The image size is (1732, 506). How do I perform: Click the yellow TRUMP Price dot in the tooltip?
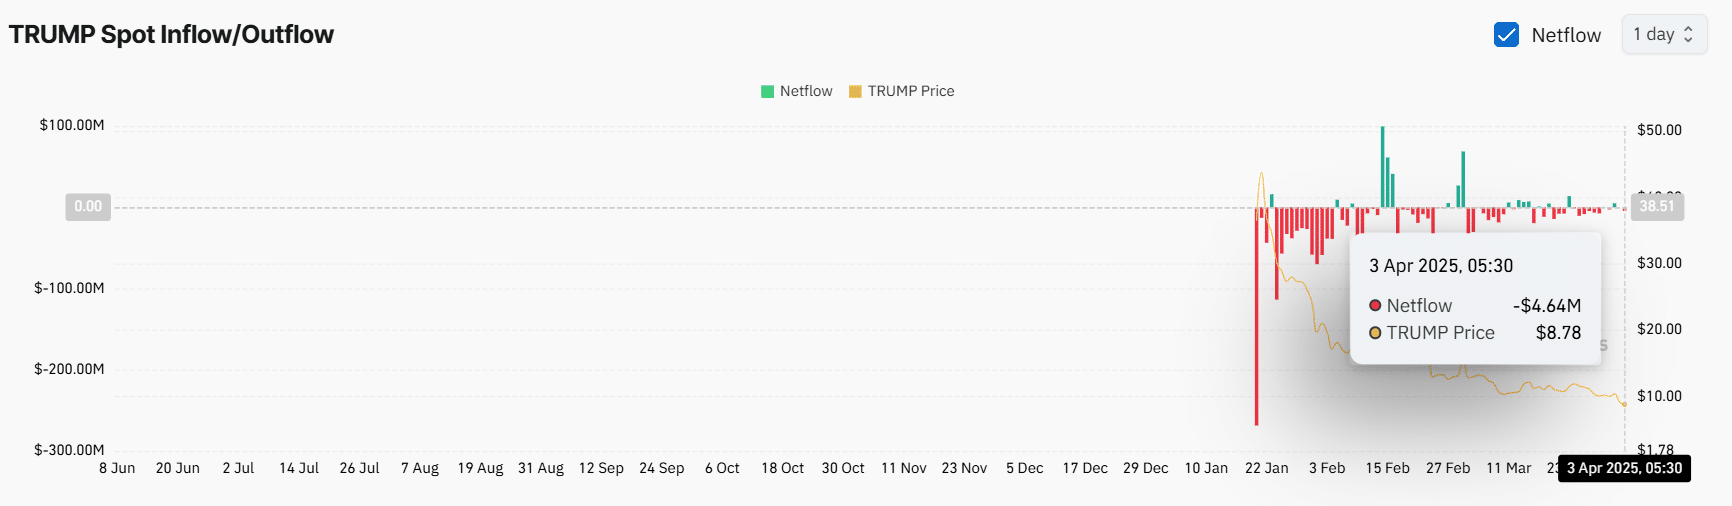click(x=1375, y=333)
